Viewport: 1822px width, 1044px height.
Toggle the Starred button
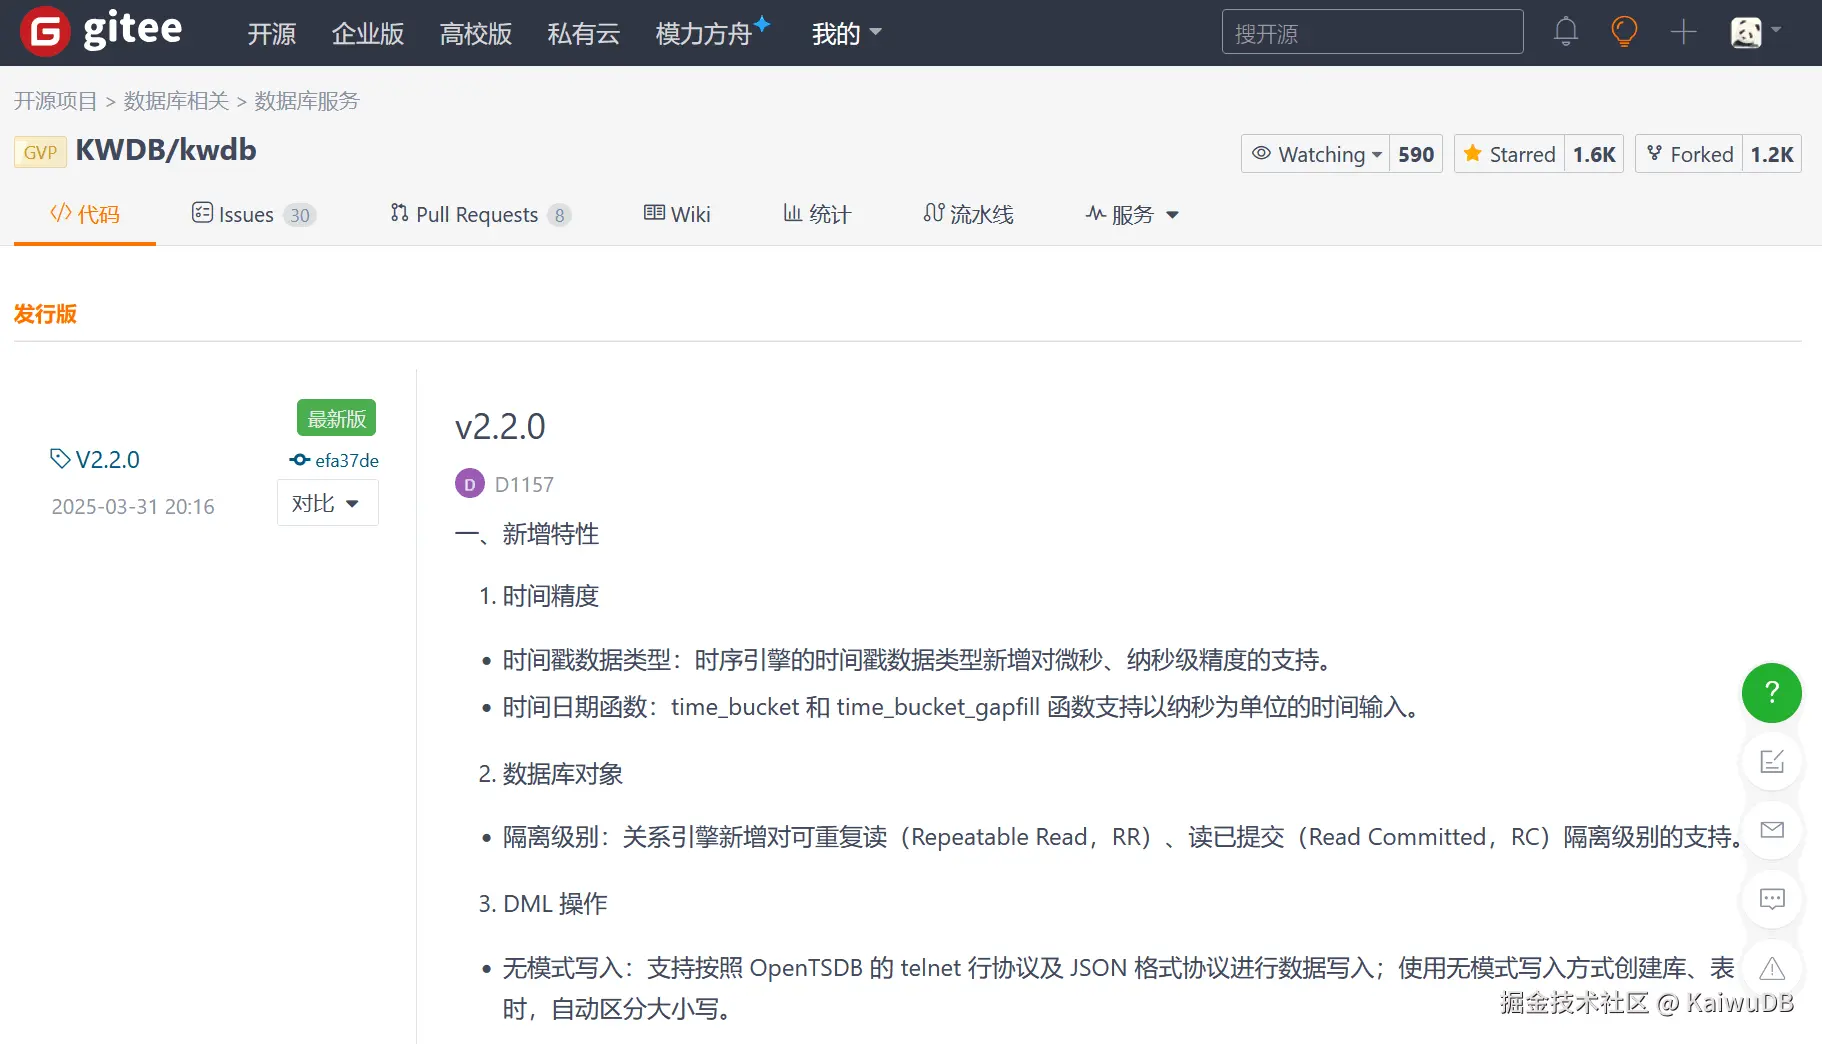point(1510,154)
